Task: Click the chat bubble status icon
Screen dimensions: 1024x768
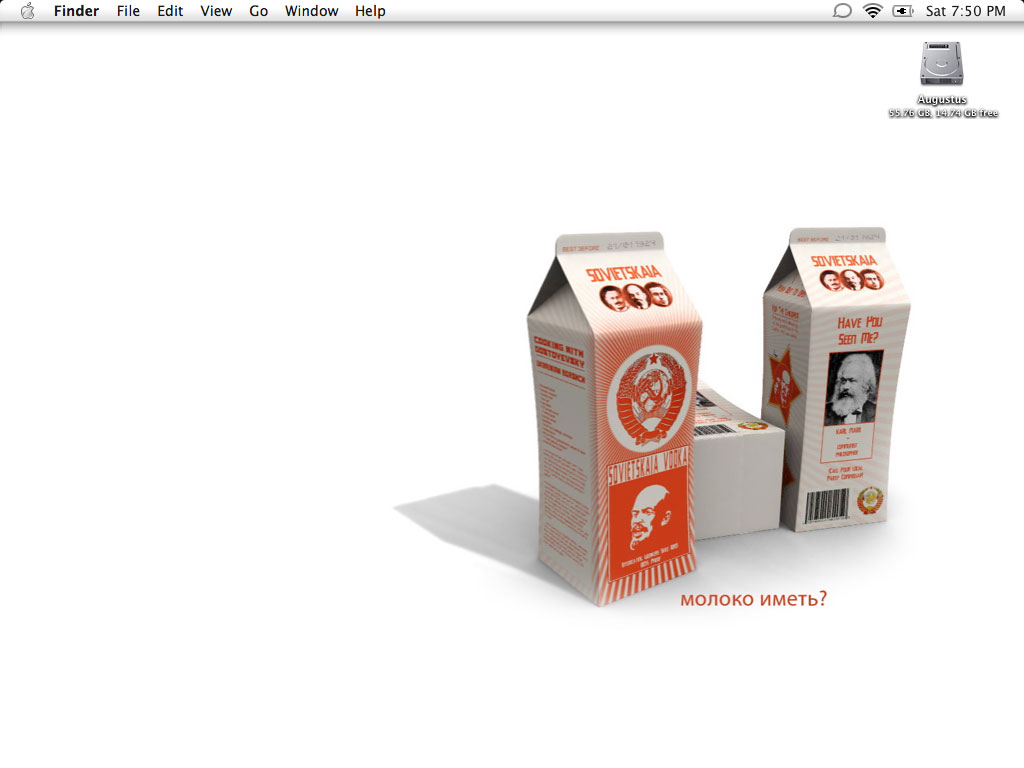Action: [842, 11]
